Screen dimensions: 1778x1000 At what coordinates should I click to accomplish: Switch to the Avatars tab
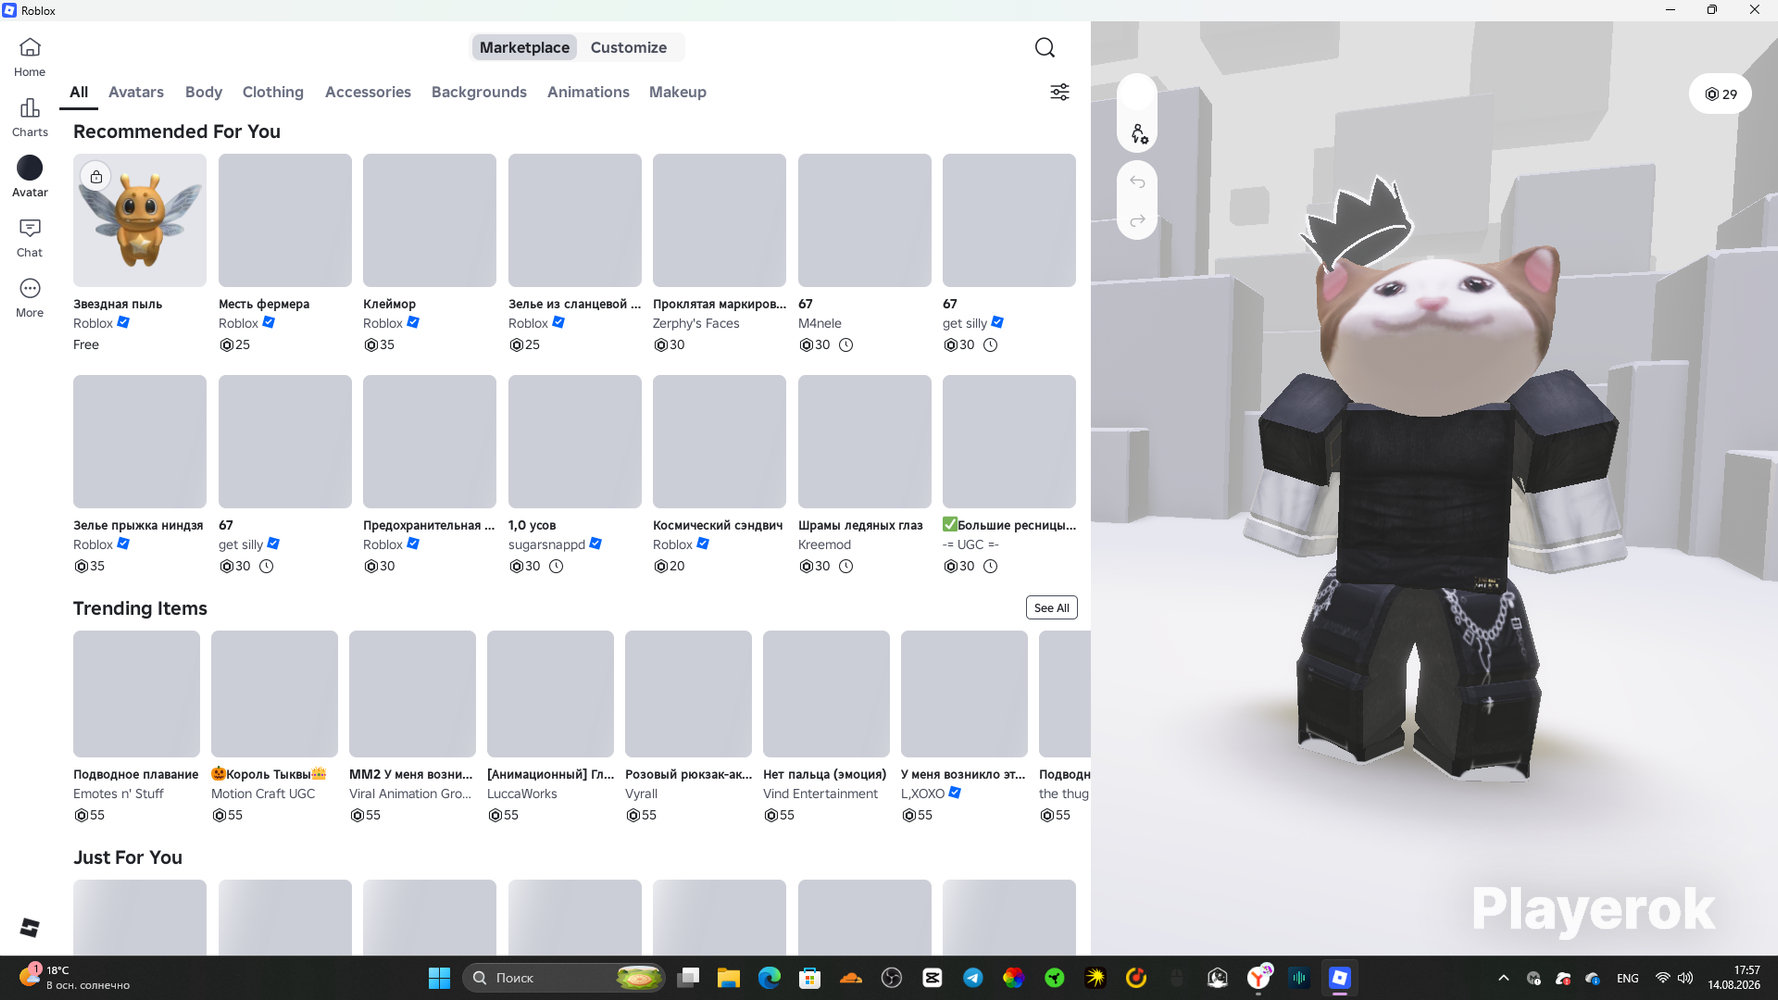(x=136, y=92)
